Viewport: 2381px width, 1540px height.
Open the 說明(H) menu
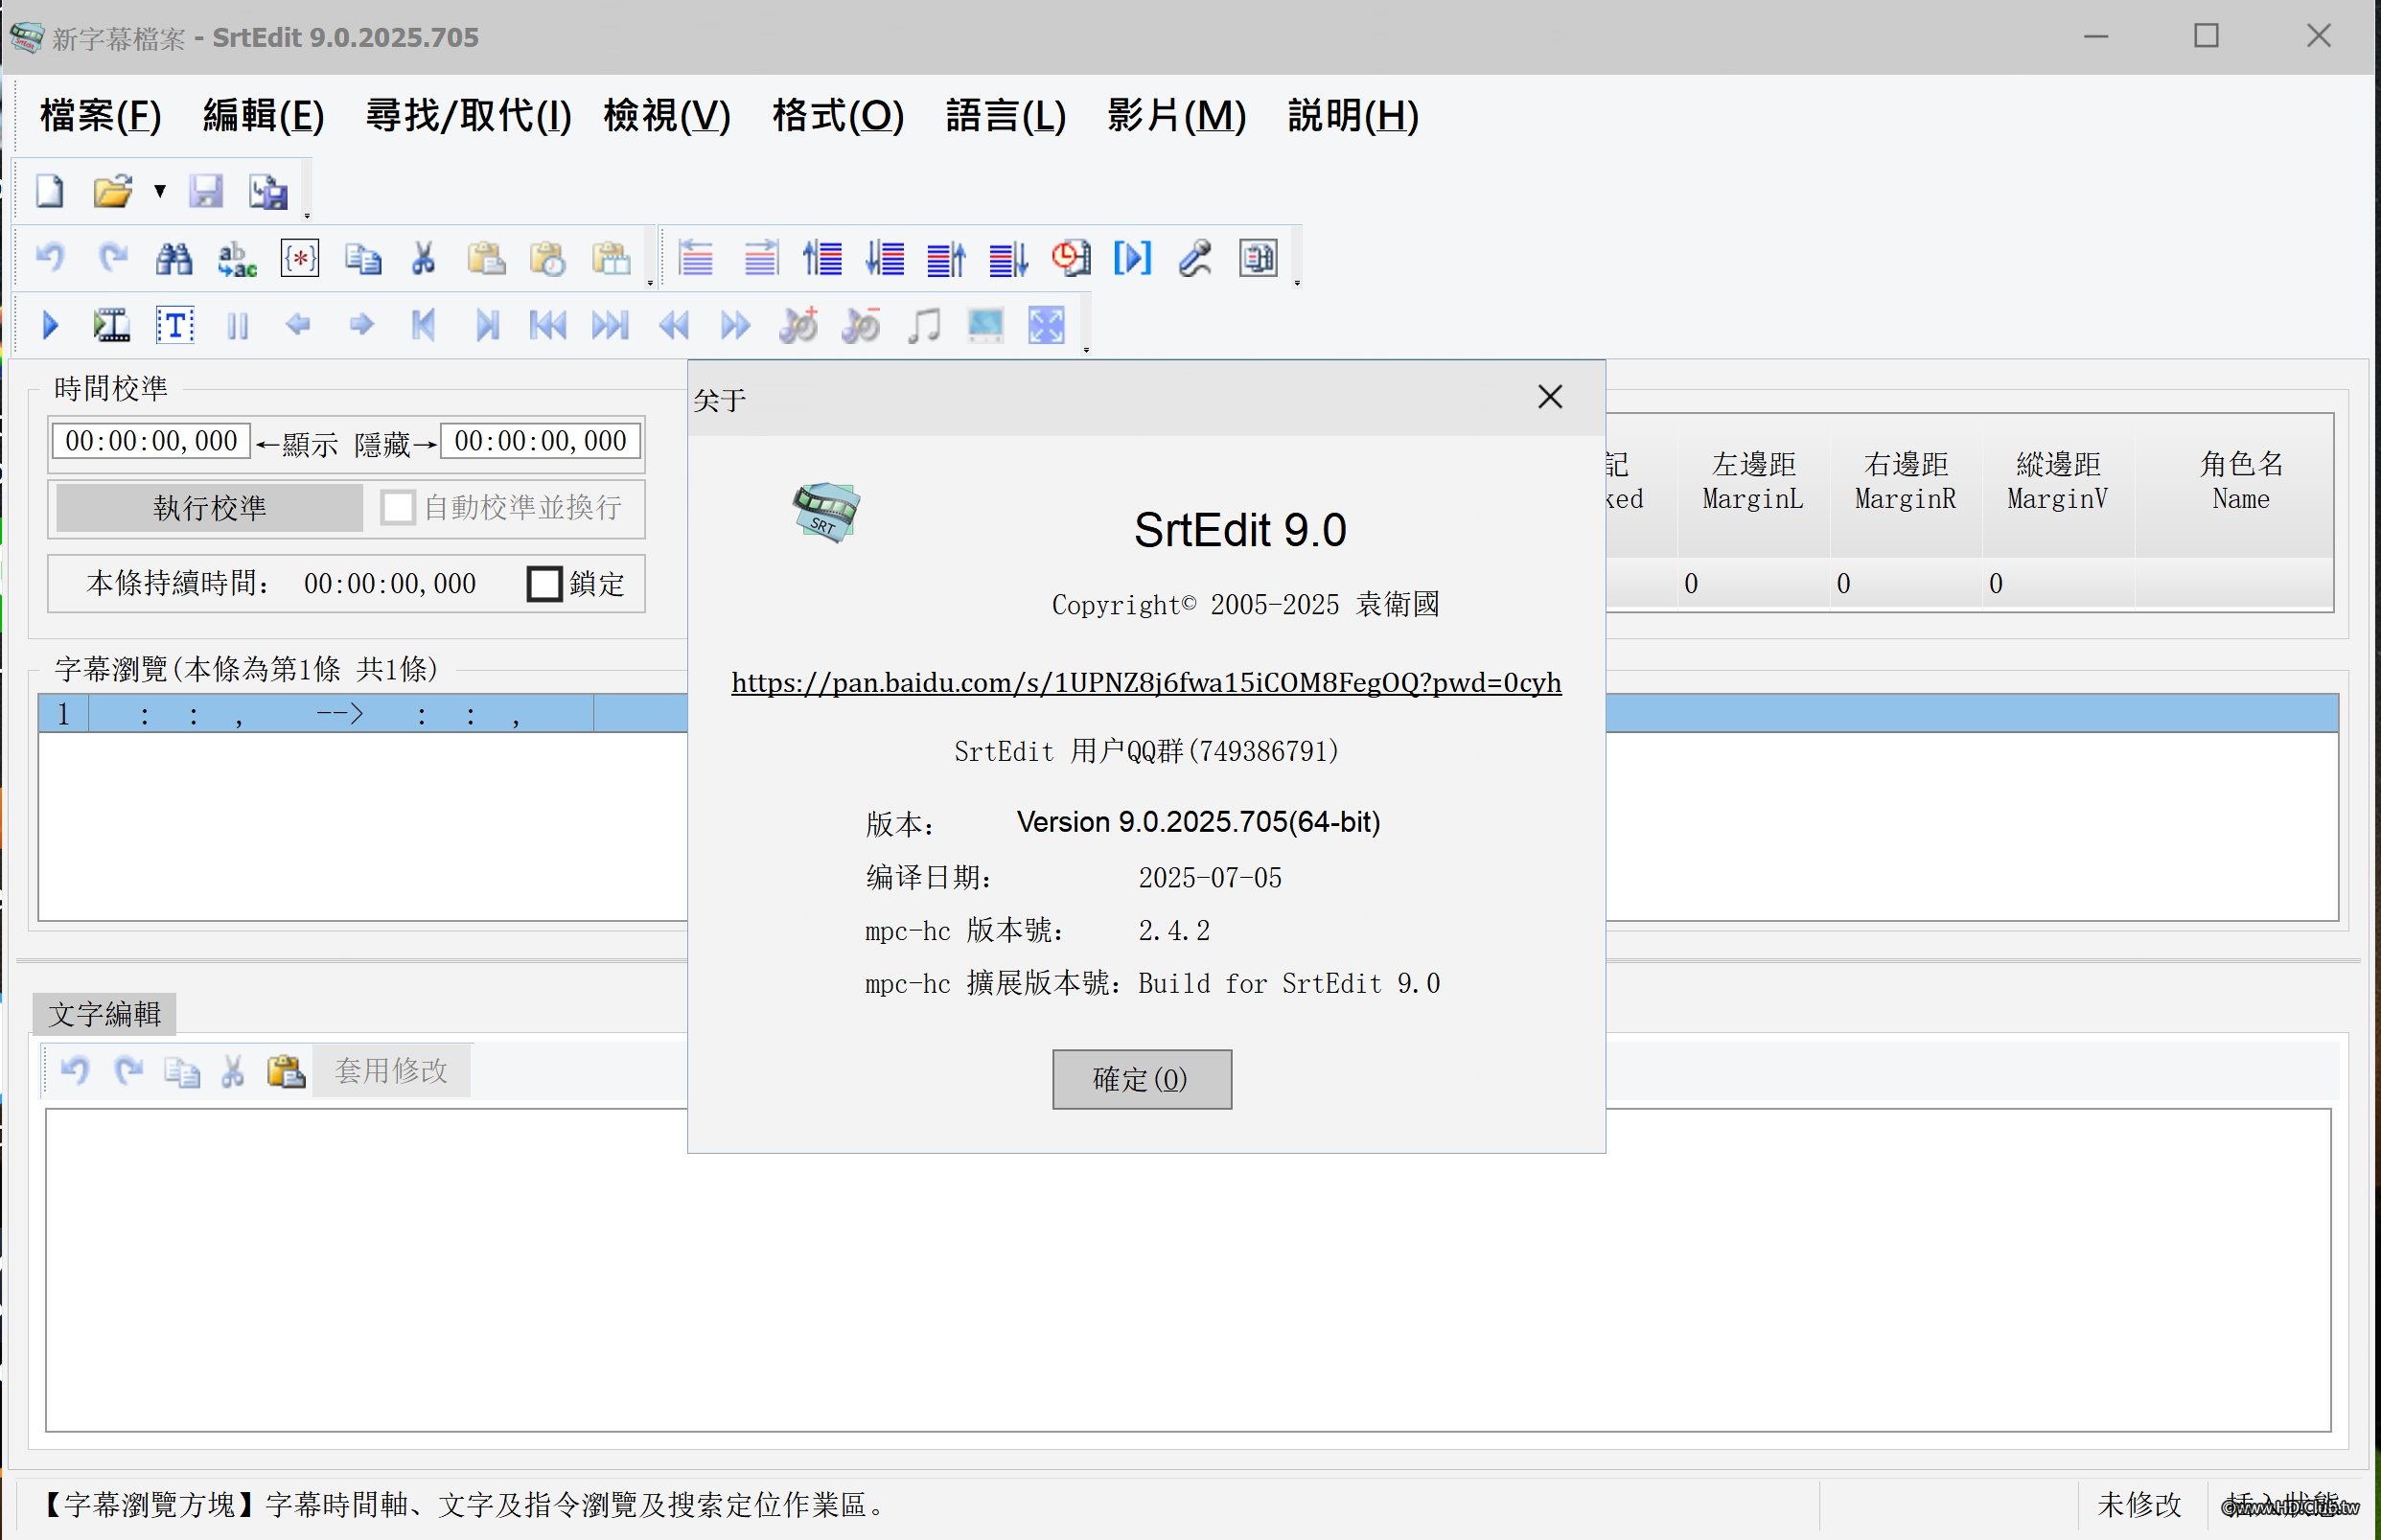1353,116
